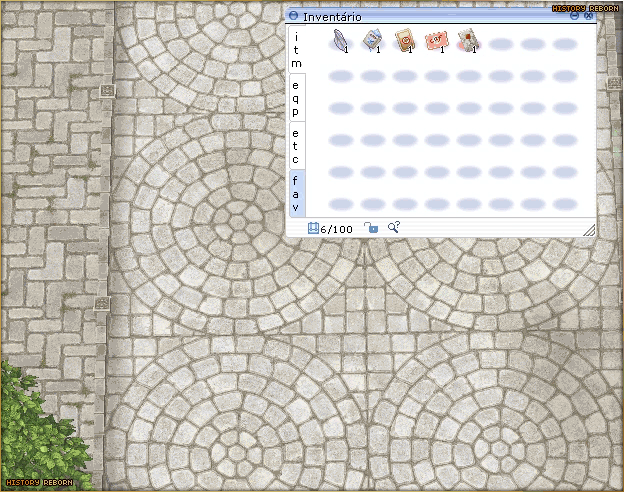Switch to the itm tab
The height and width of the screenshot is (492, 624).
tap(295, 49)
